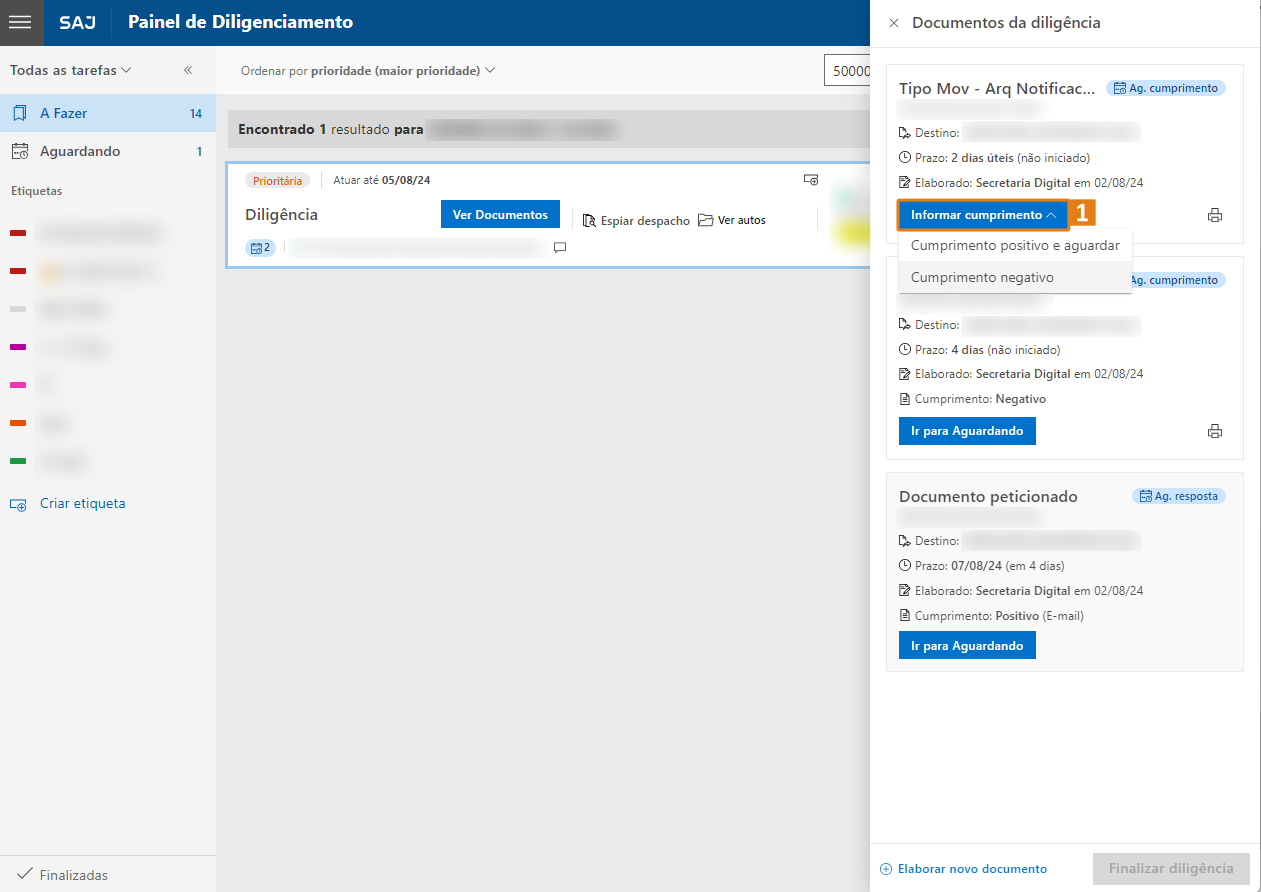Viewport: 1261px width, 892px height.
Task: Click the calendar badge showing 2
Action: 260,247
